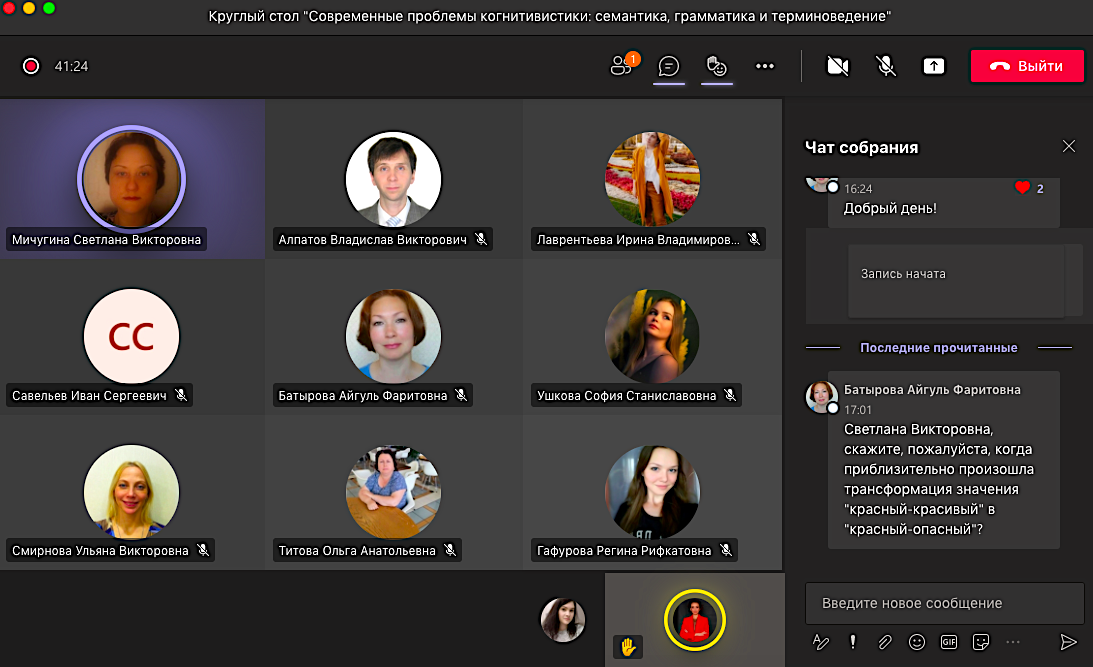Attach a file with the paperclip icon
The width and height of the screenshot is (1093, 667).
pos(885,642)
